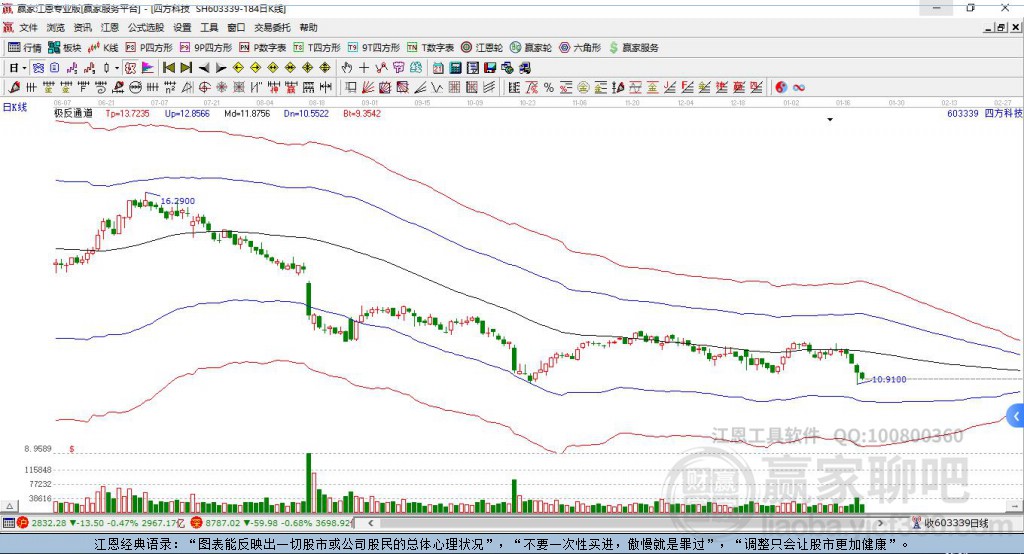Viewport: 1024px width, 554px height.
Task: Switch to the K线 chart view
Action: (x=103, y=48)
